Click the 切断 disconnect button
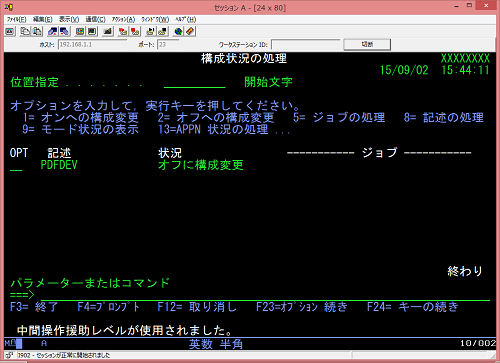This screenshot has width=500, height=363. (x=367, y=44)
